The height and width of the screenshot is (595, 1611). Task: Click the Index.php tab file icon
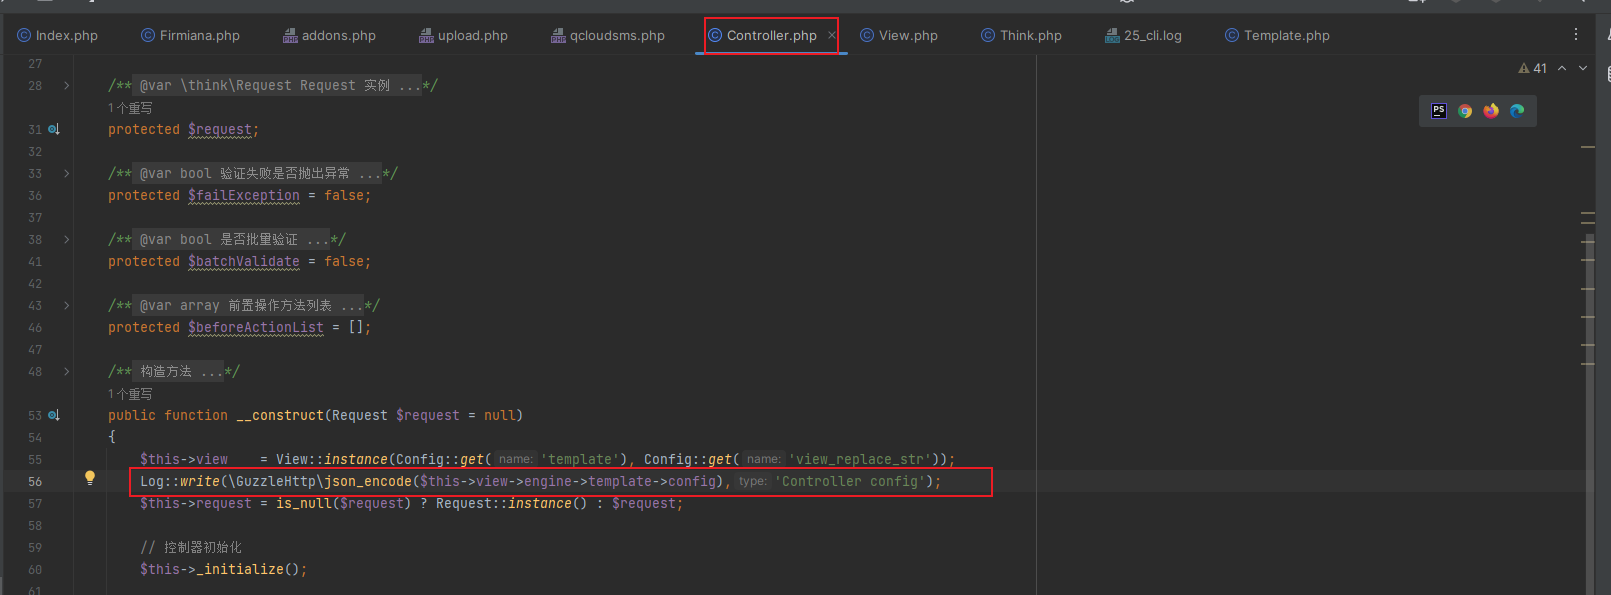pos(24,35)
